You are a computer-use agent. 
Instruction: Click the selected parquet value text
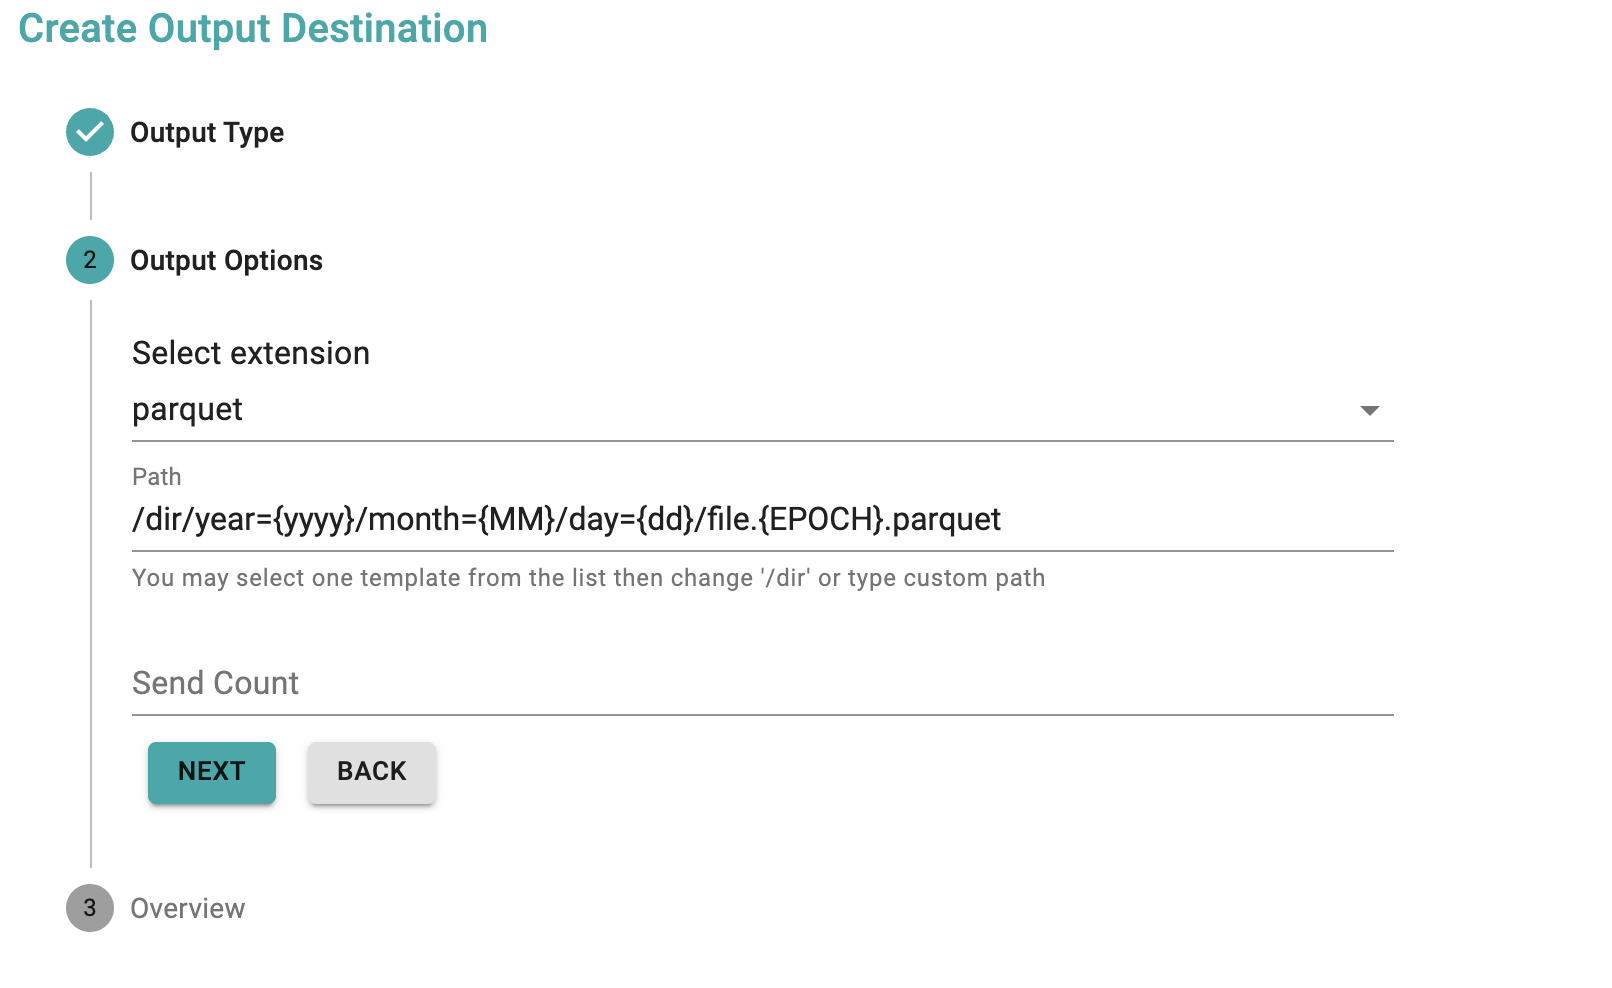point(188,410)
